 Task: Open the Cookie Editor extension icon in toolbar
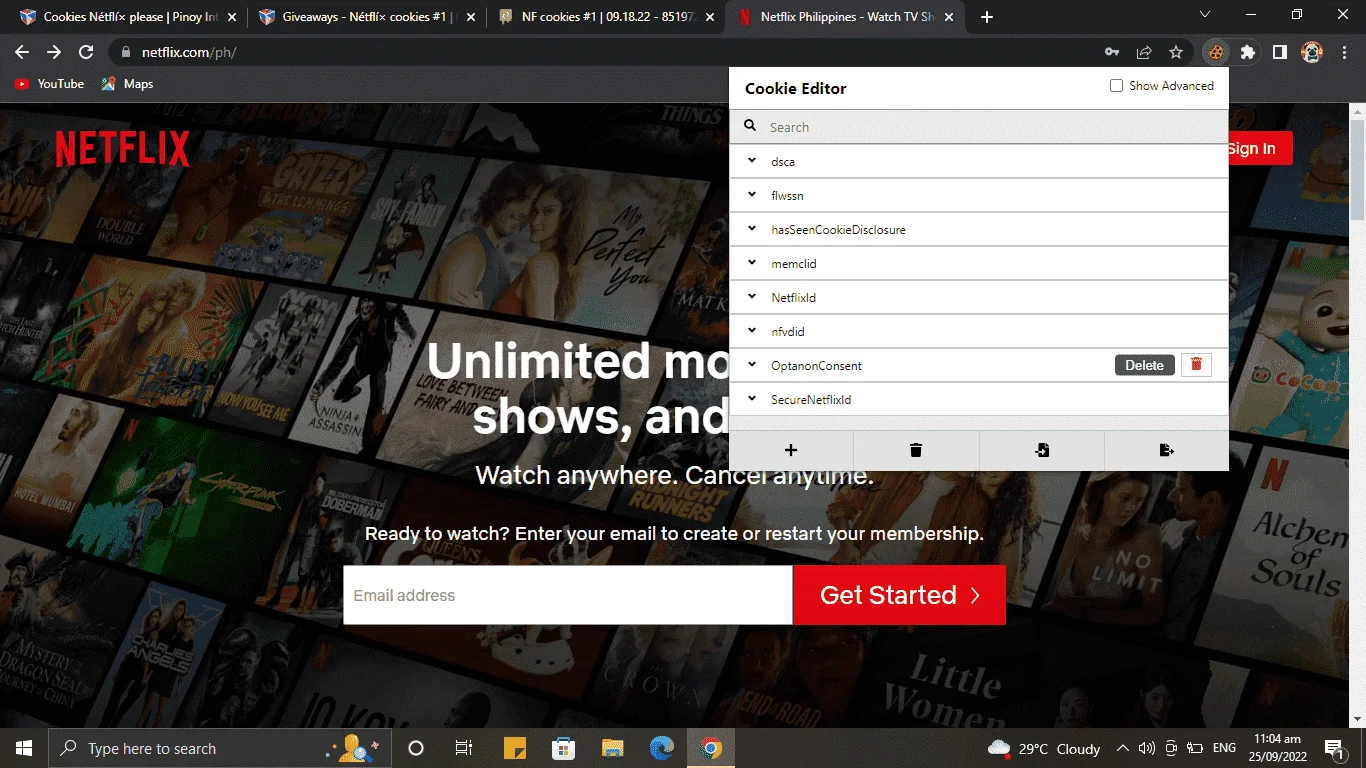(x=1215, y=52)
